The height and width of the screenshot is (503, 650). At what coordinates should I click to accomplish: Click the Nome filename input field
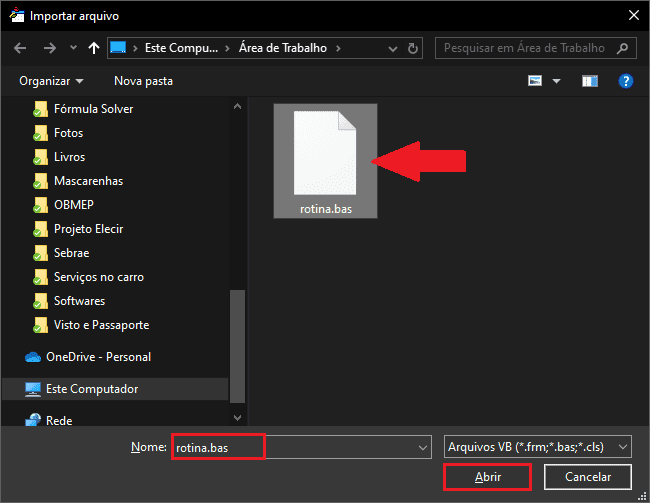pos(295,447)
